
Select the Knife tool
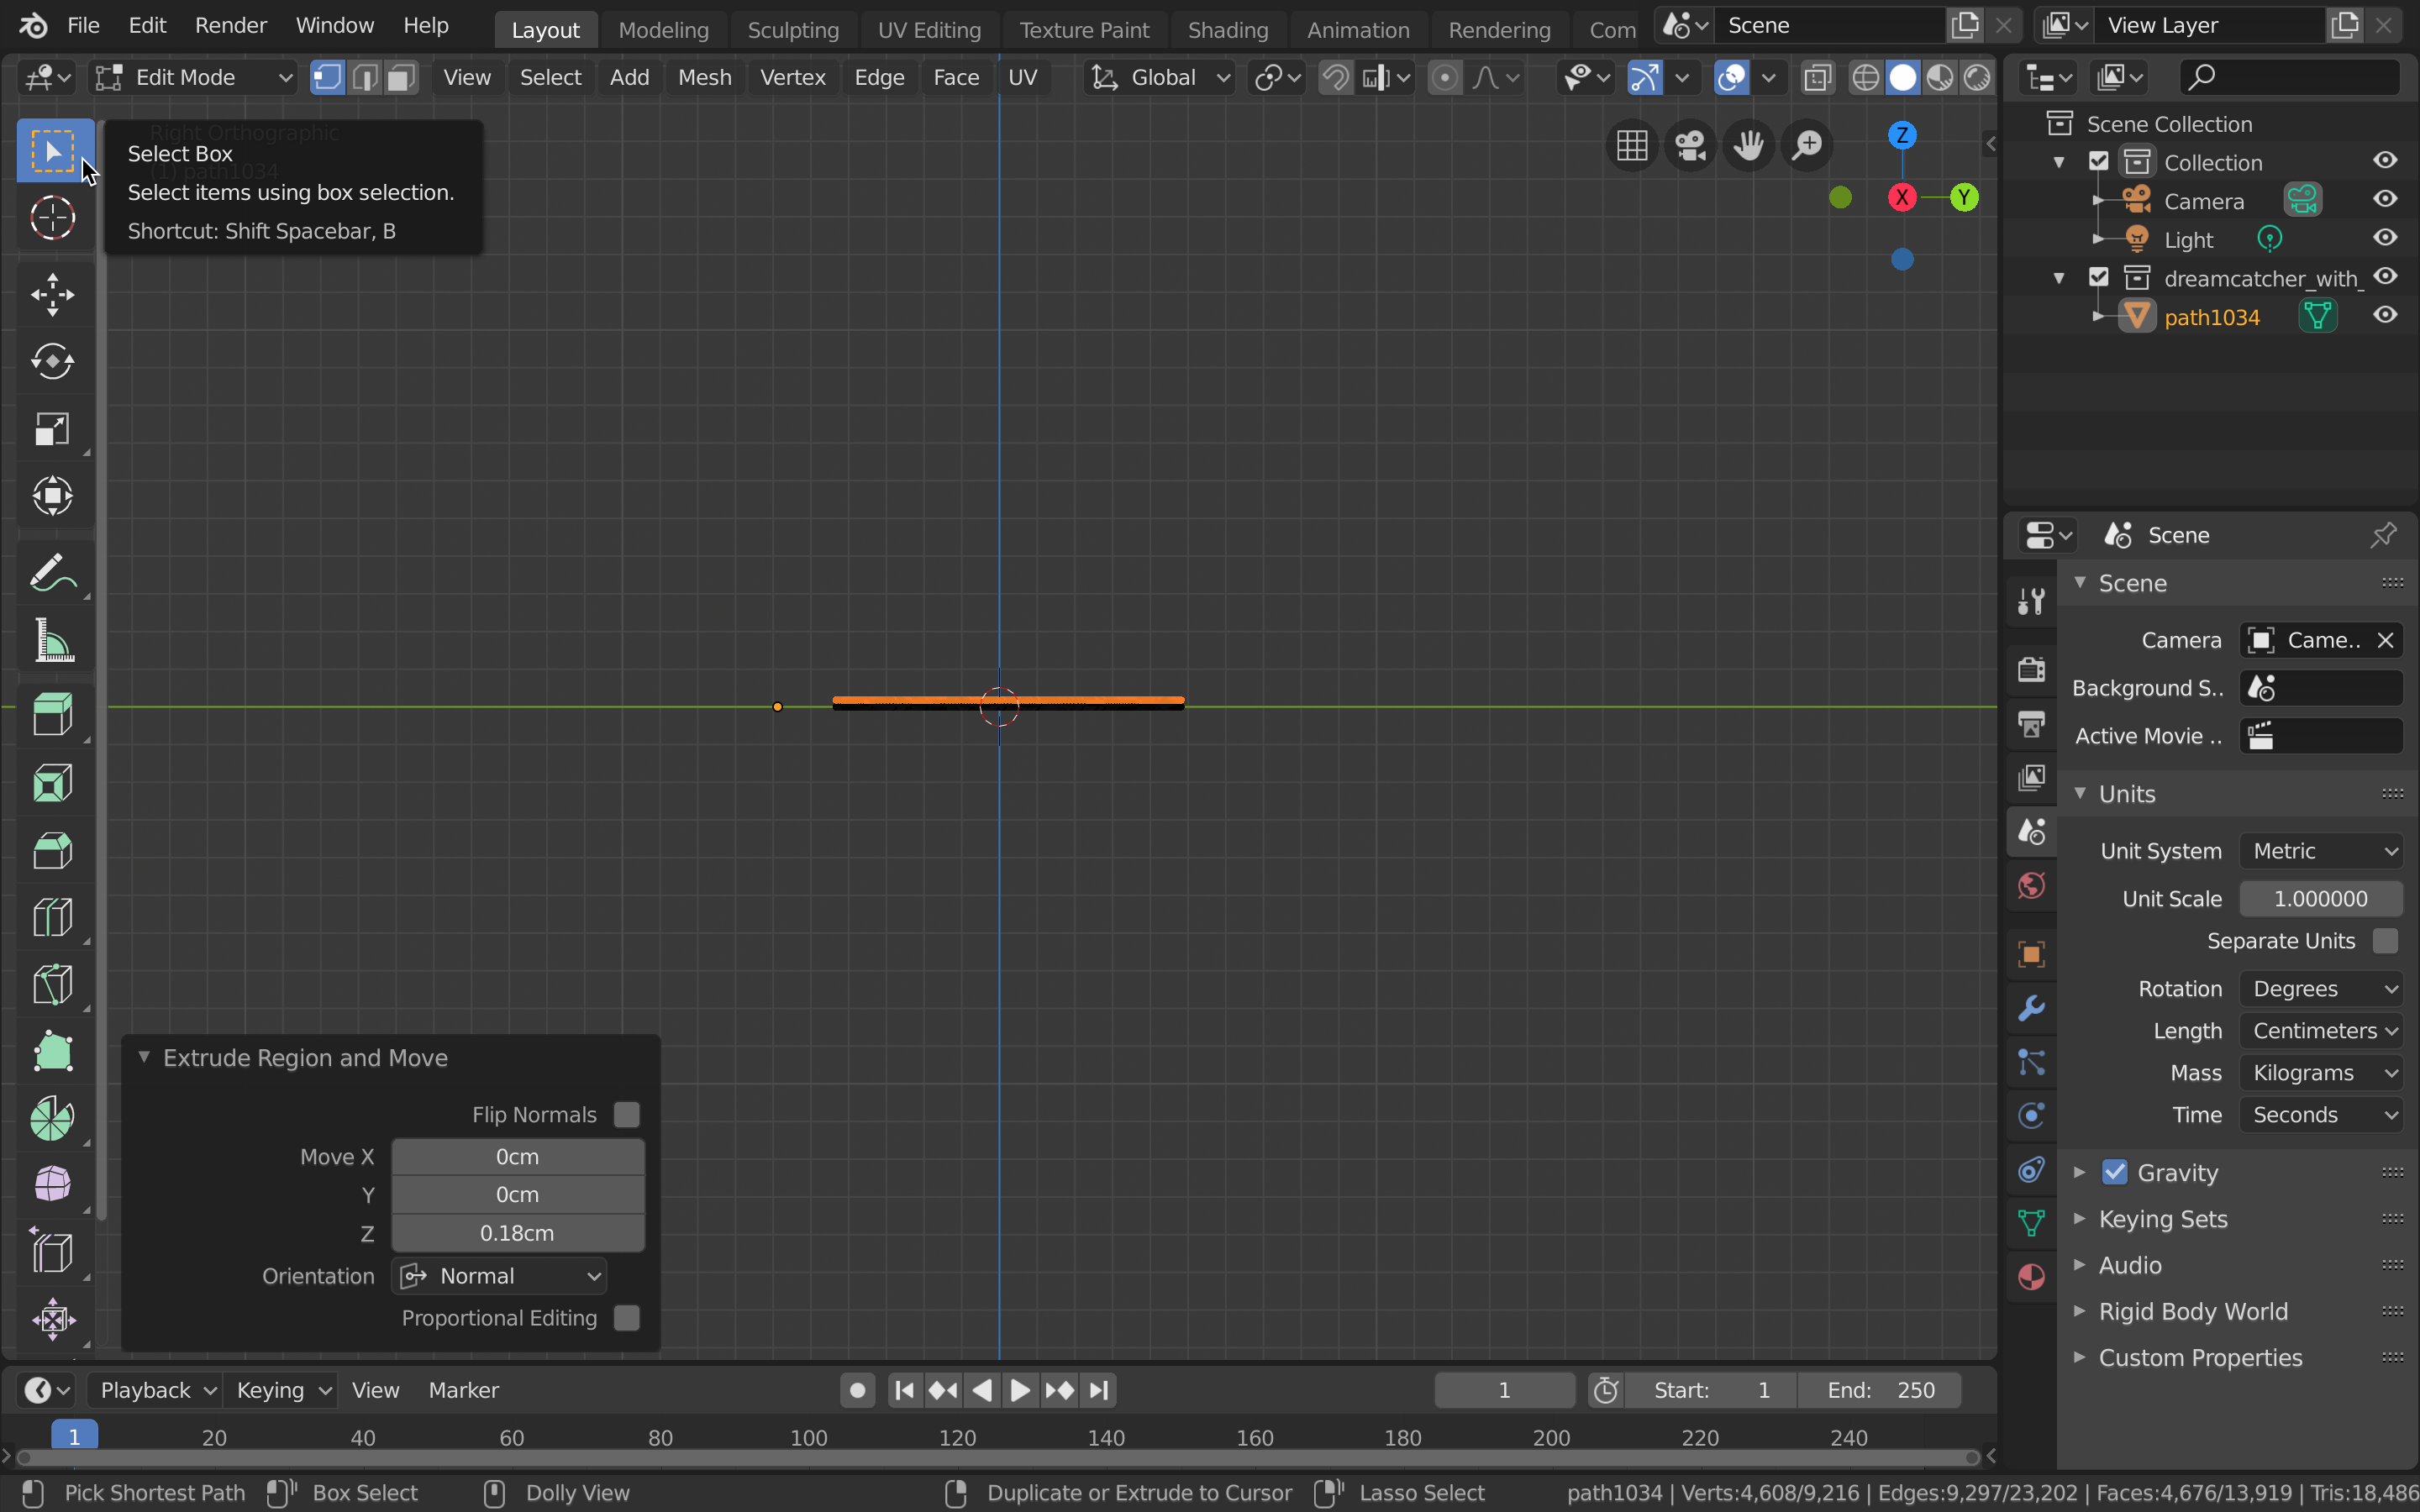(x=52, y=984)
